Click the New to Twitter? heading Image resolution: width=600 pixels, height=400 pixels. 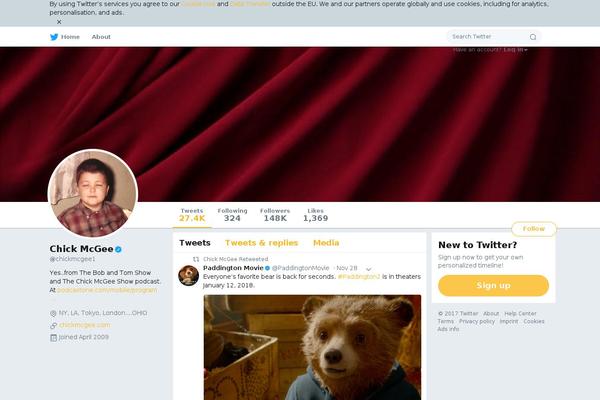(x=478, y=245)
